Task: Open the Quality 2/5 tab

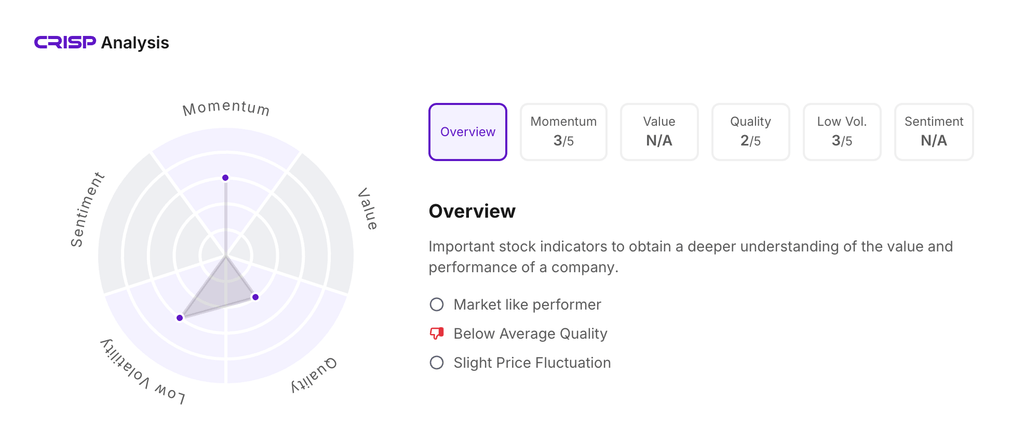Action: coord(750,132)
